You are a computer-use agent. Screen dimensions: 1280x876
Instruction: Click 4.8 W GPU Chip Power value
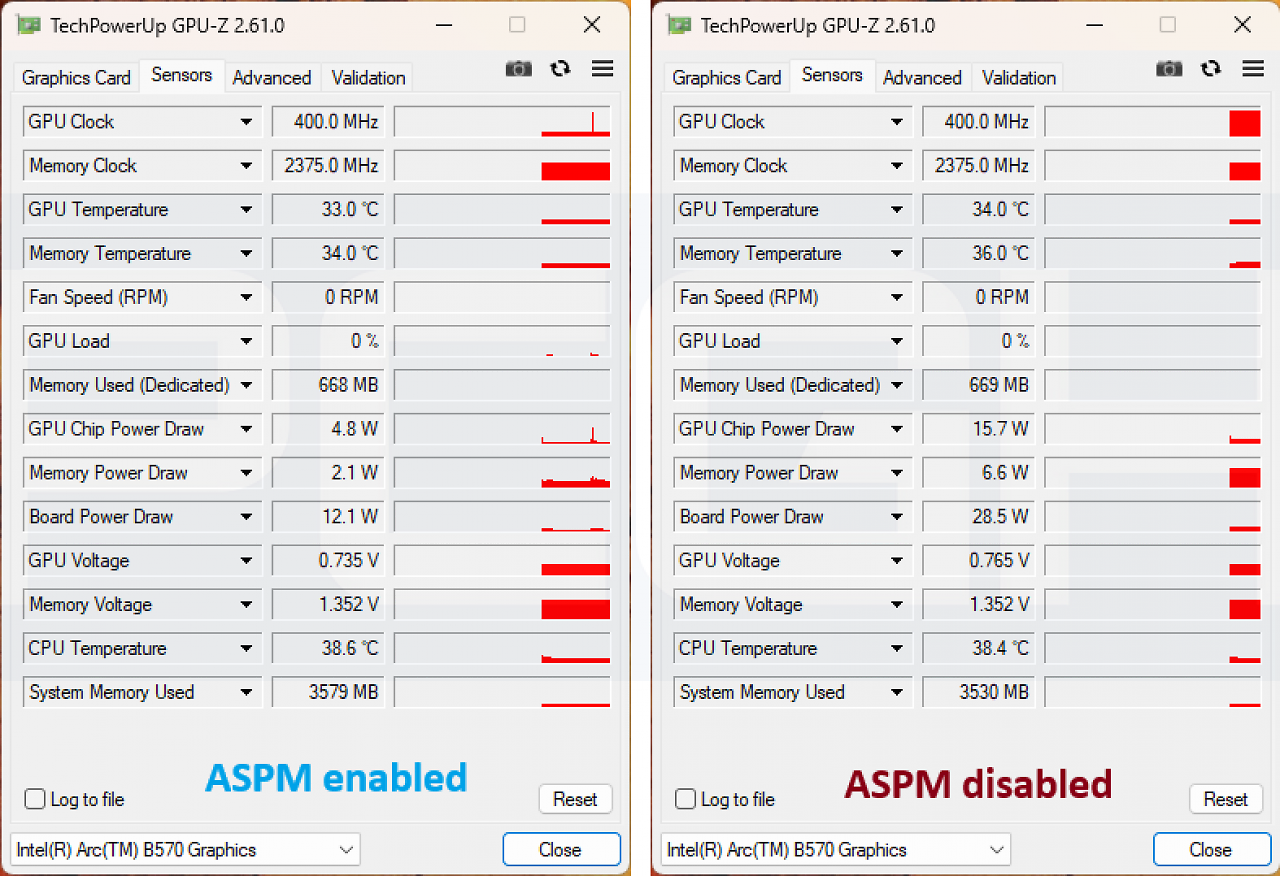click(x=328, y=429)
